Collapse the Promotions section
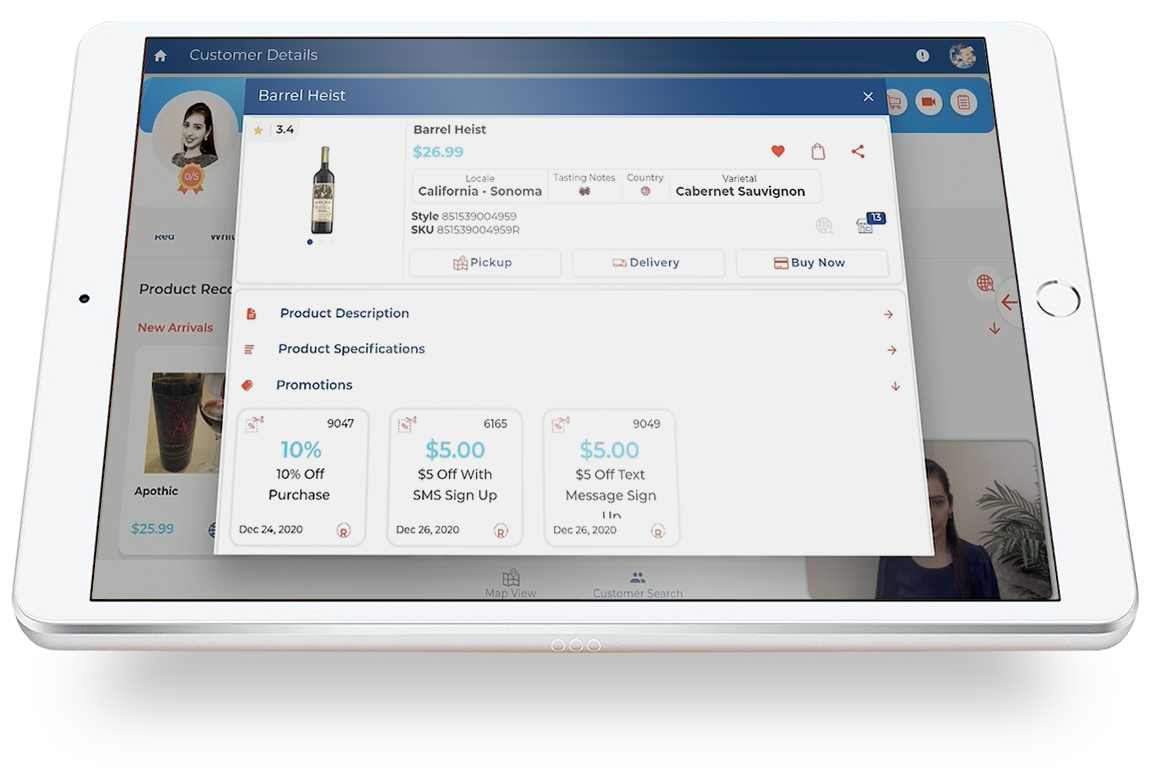1150x778 pixels. pyautogui.click(x=568, y=386)
